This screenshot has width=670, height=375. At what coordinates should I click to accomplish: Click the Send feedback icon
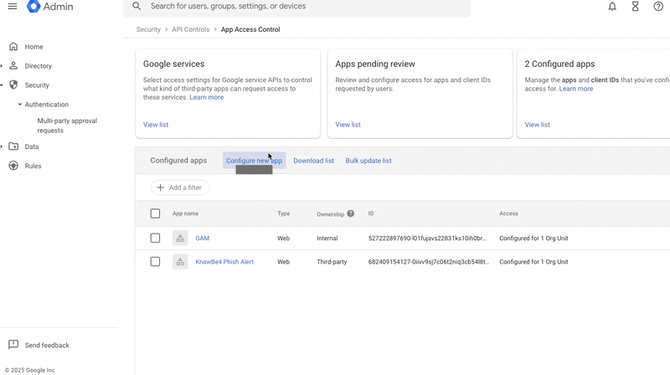coord(14,345)
